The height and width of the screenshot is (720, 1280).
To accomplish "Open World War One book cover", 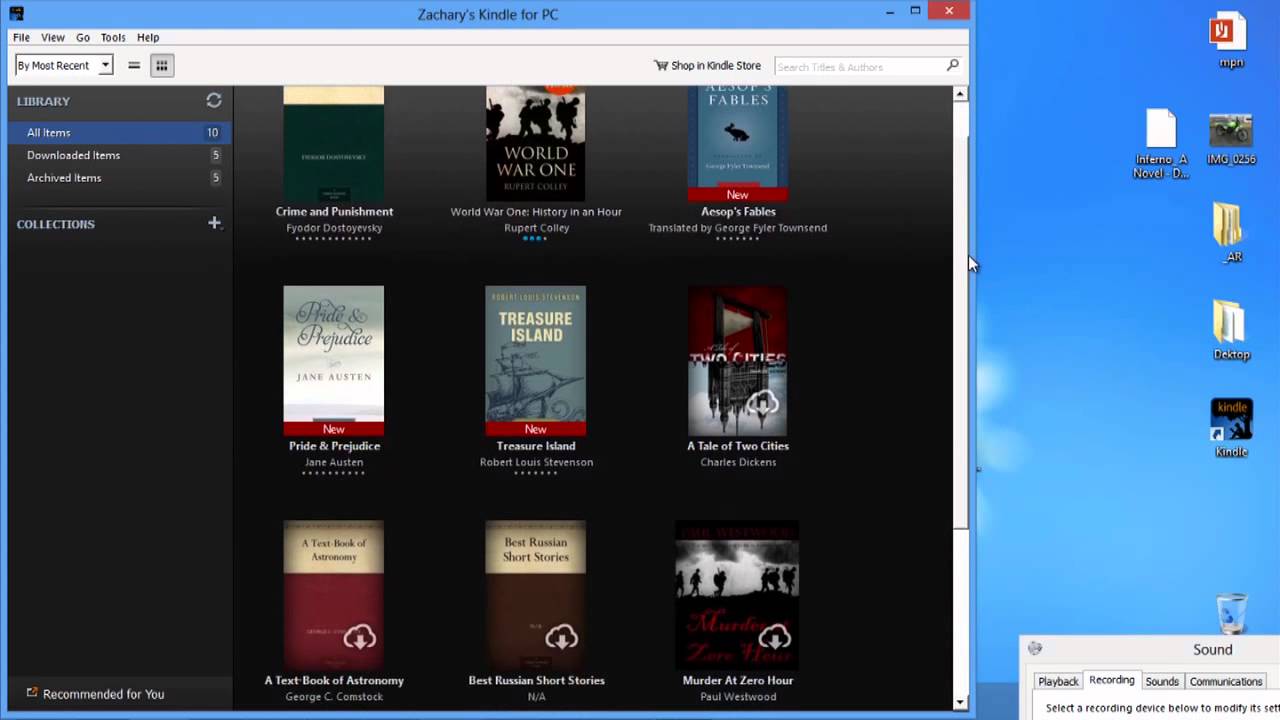I will click(536, 144).
